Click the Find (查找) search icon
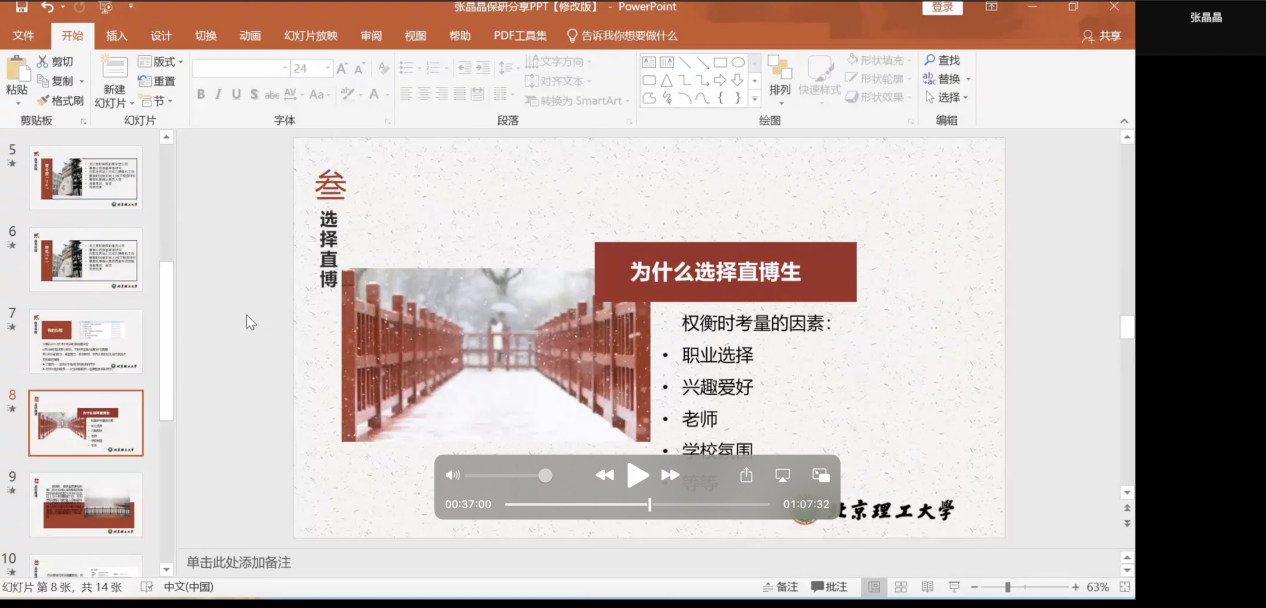The image size is (1266, 608). tap(930, 61)
